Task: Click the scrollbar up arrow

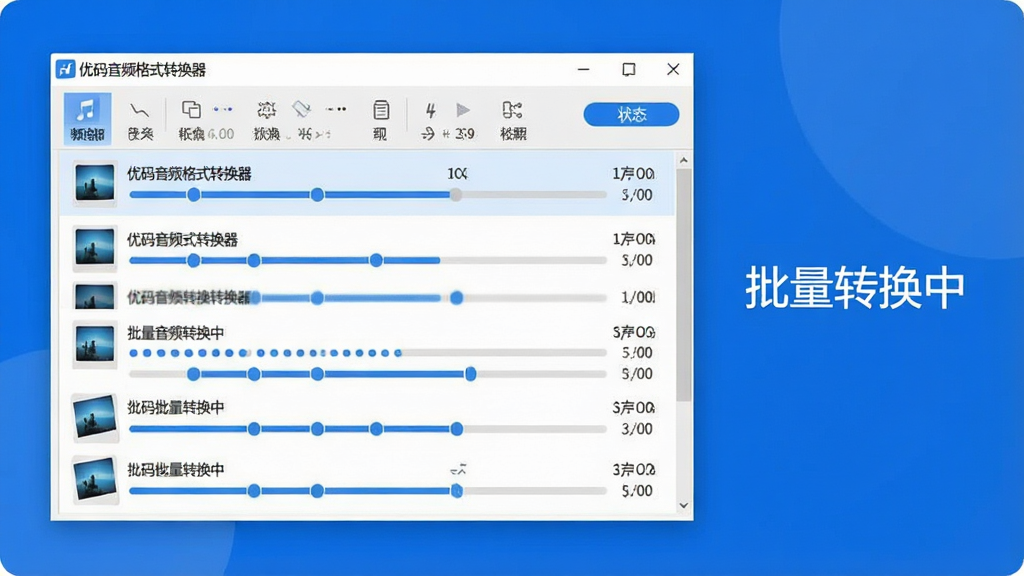Action: click(684, 160)
